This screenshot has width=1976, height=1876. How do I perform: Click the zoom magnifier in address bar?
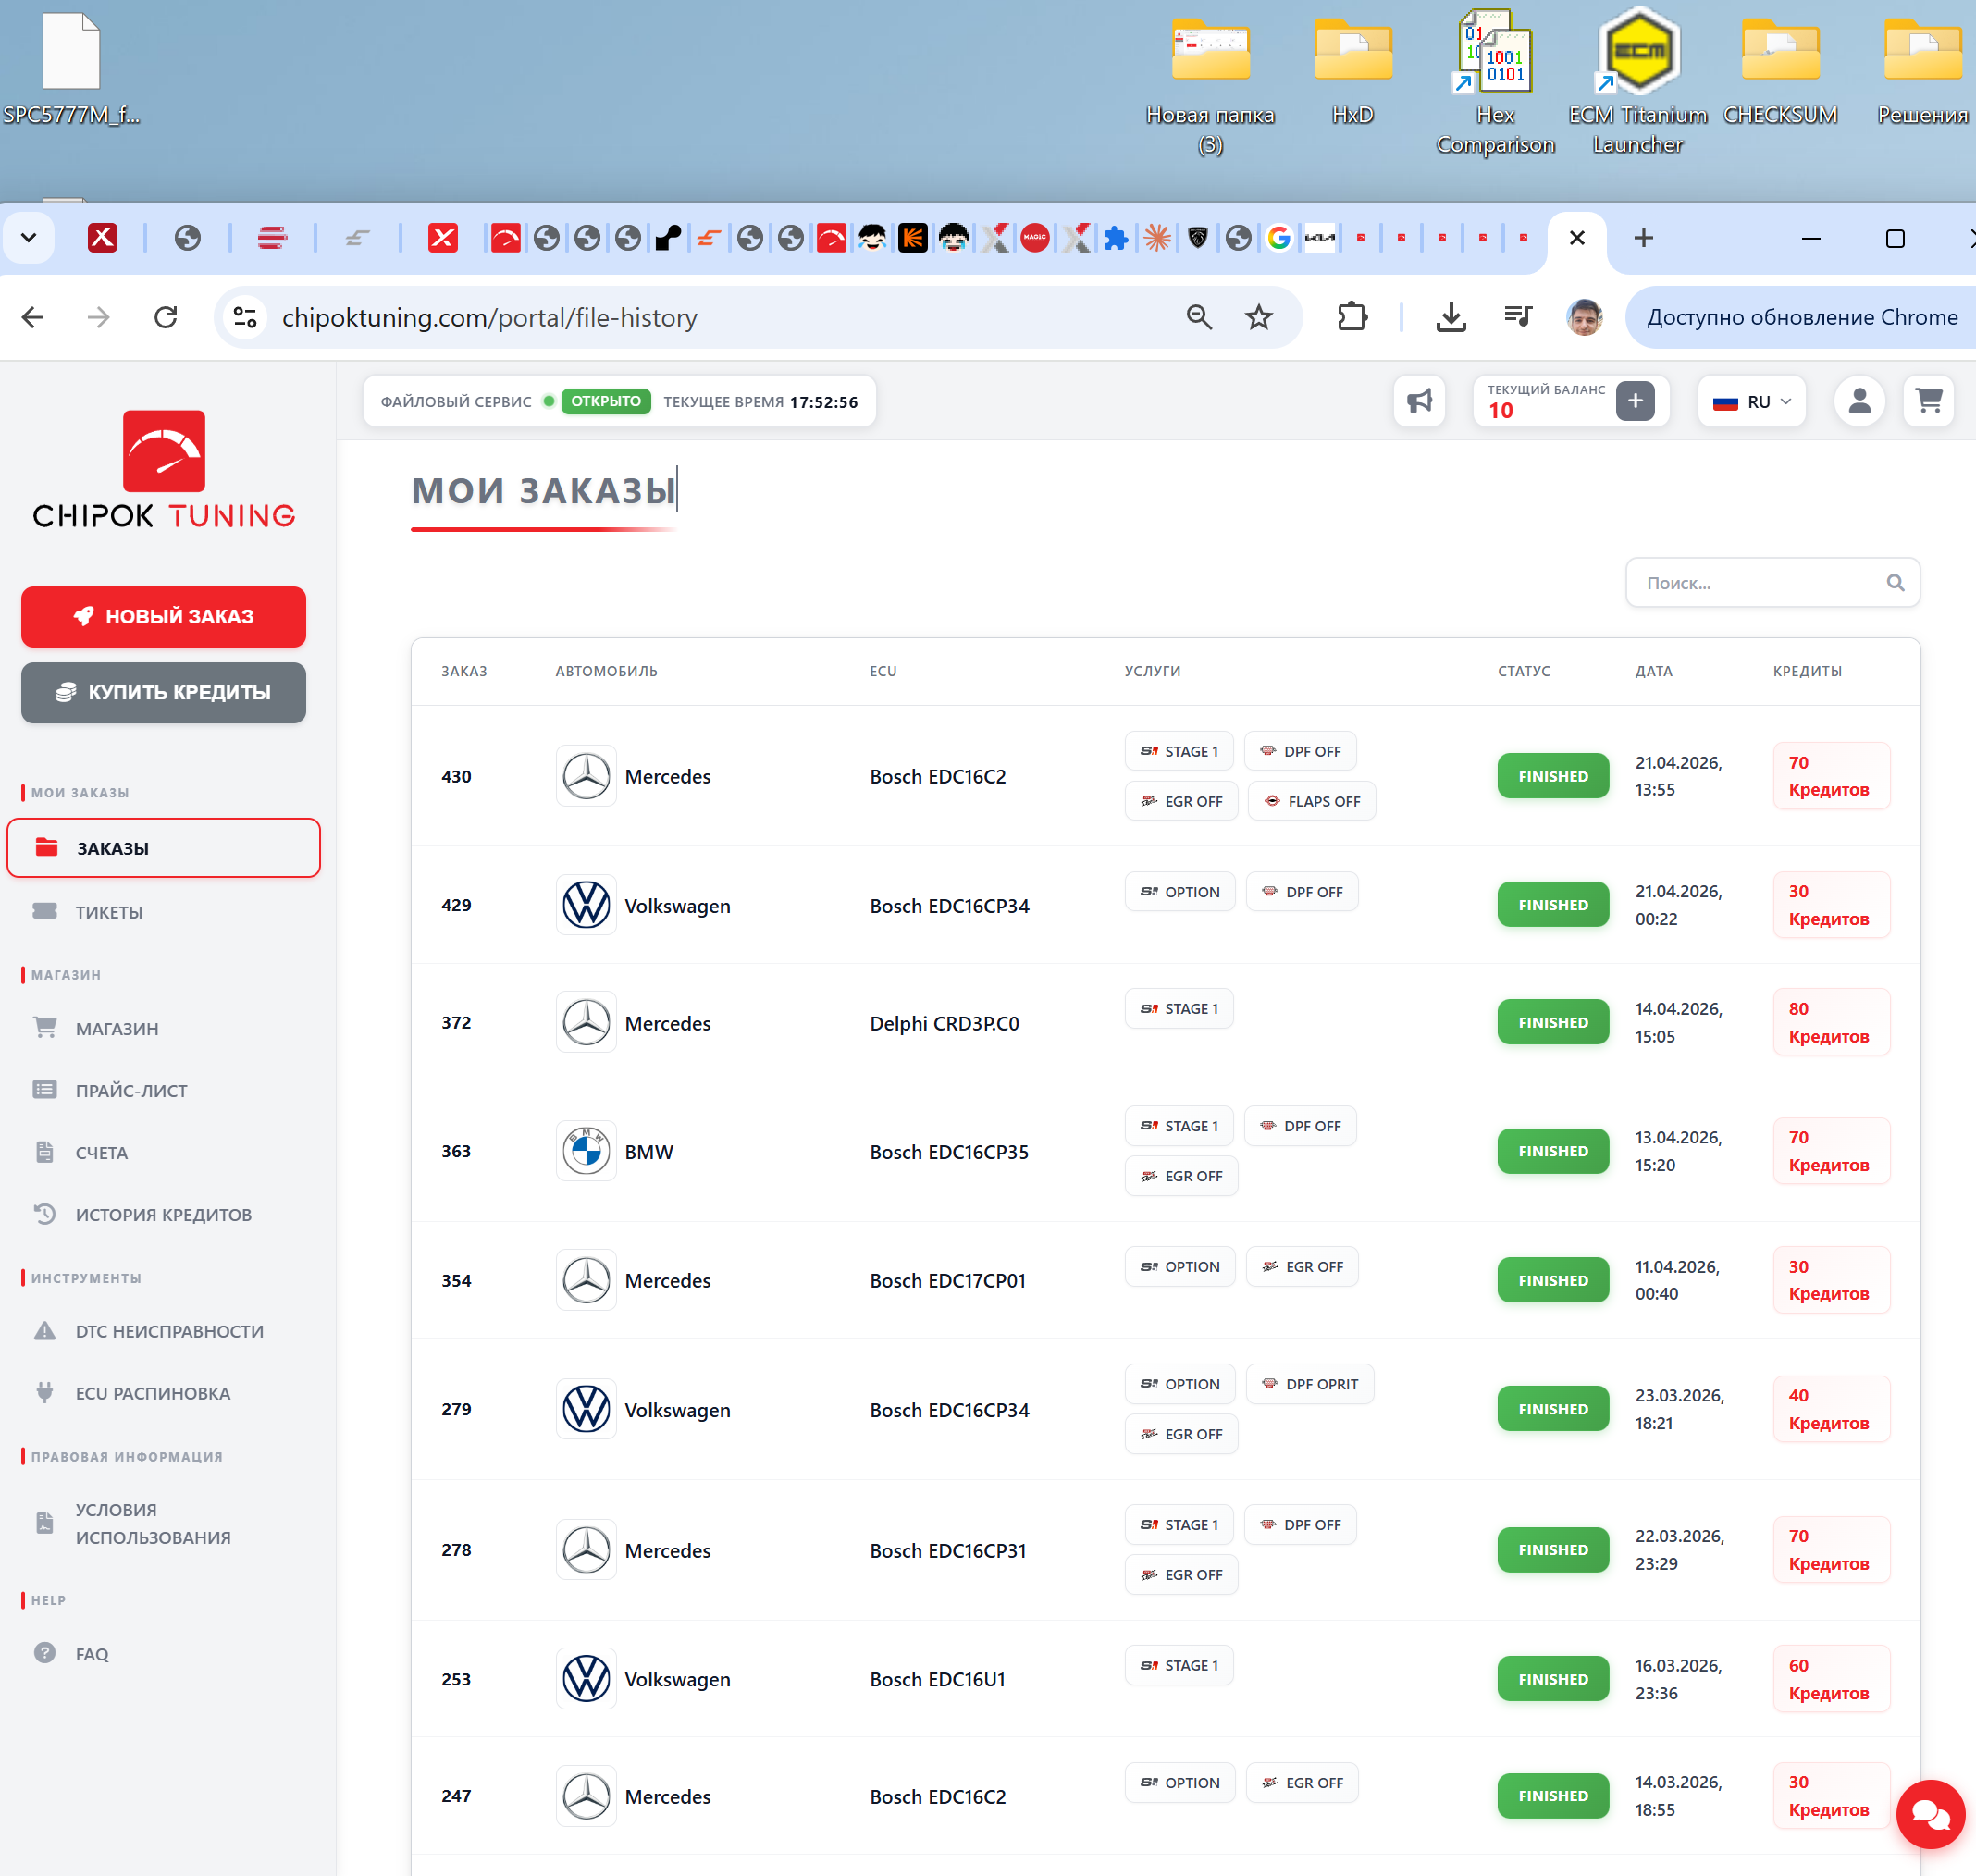tap(1199, 318)
